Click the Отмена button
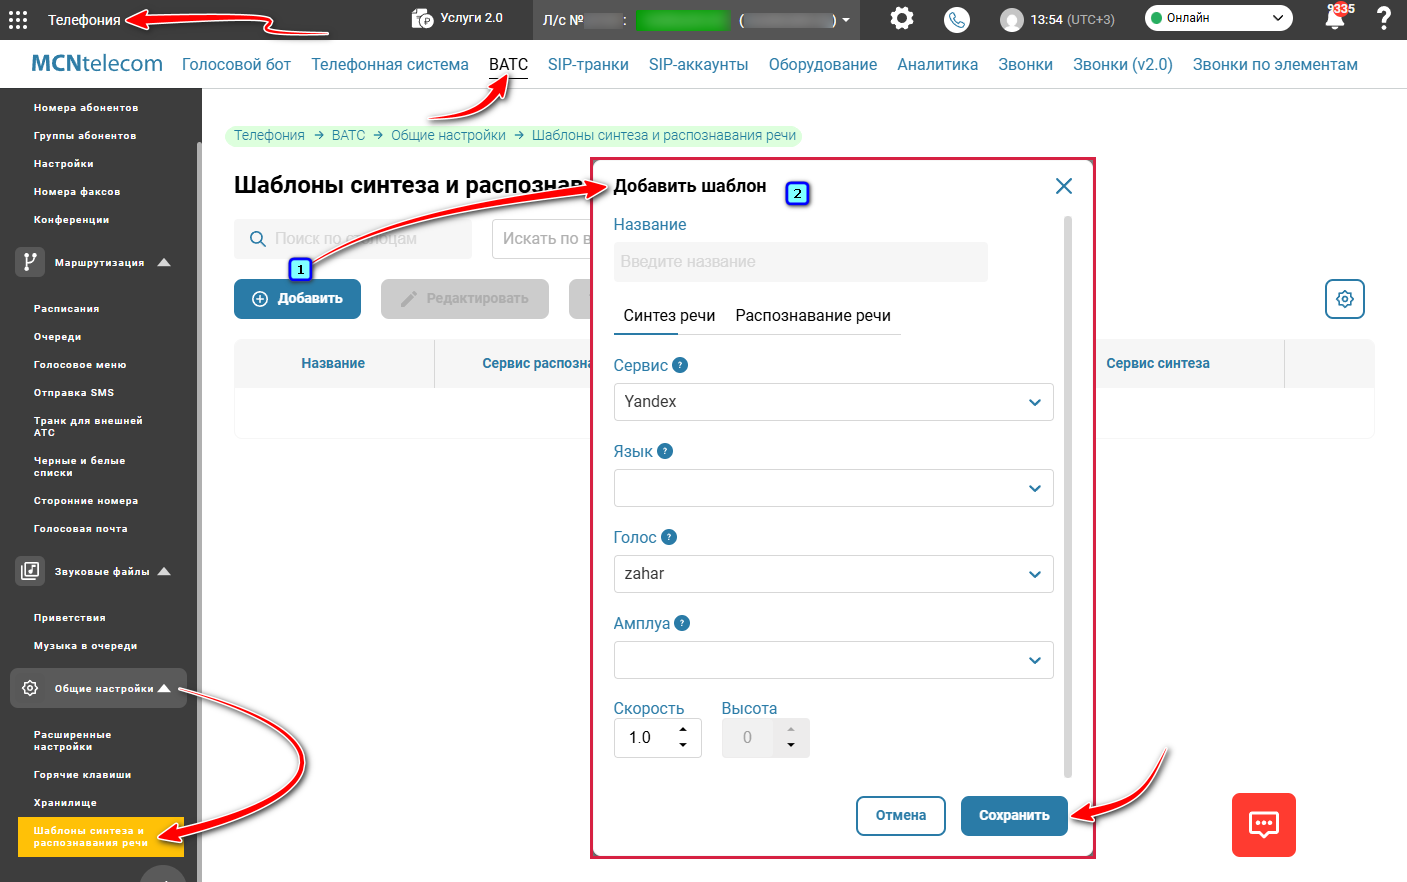 (901, 816)
